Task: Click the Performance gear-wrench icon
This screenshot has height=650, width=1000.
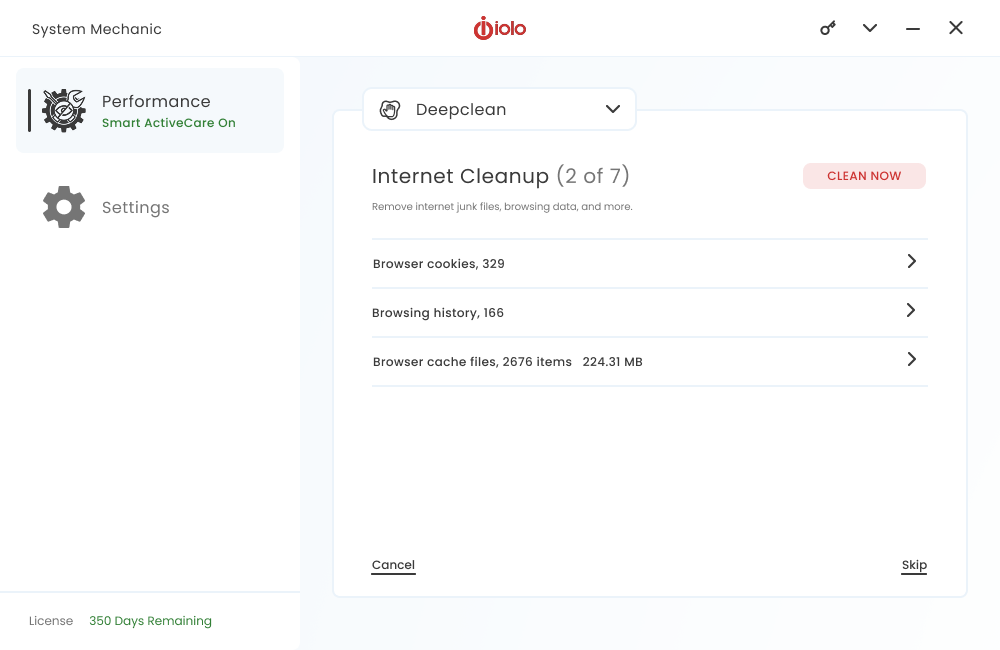Action: [64, 111]
